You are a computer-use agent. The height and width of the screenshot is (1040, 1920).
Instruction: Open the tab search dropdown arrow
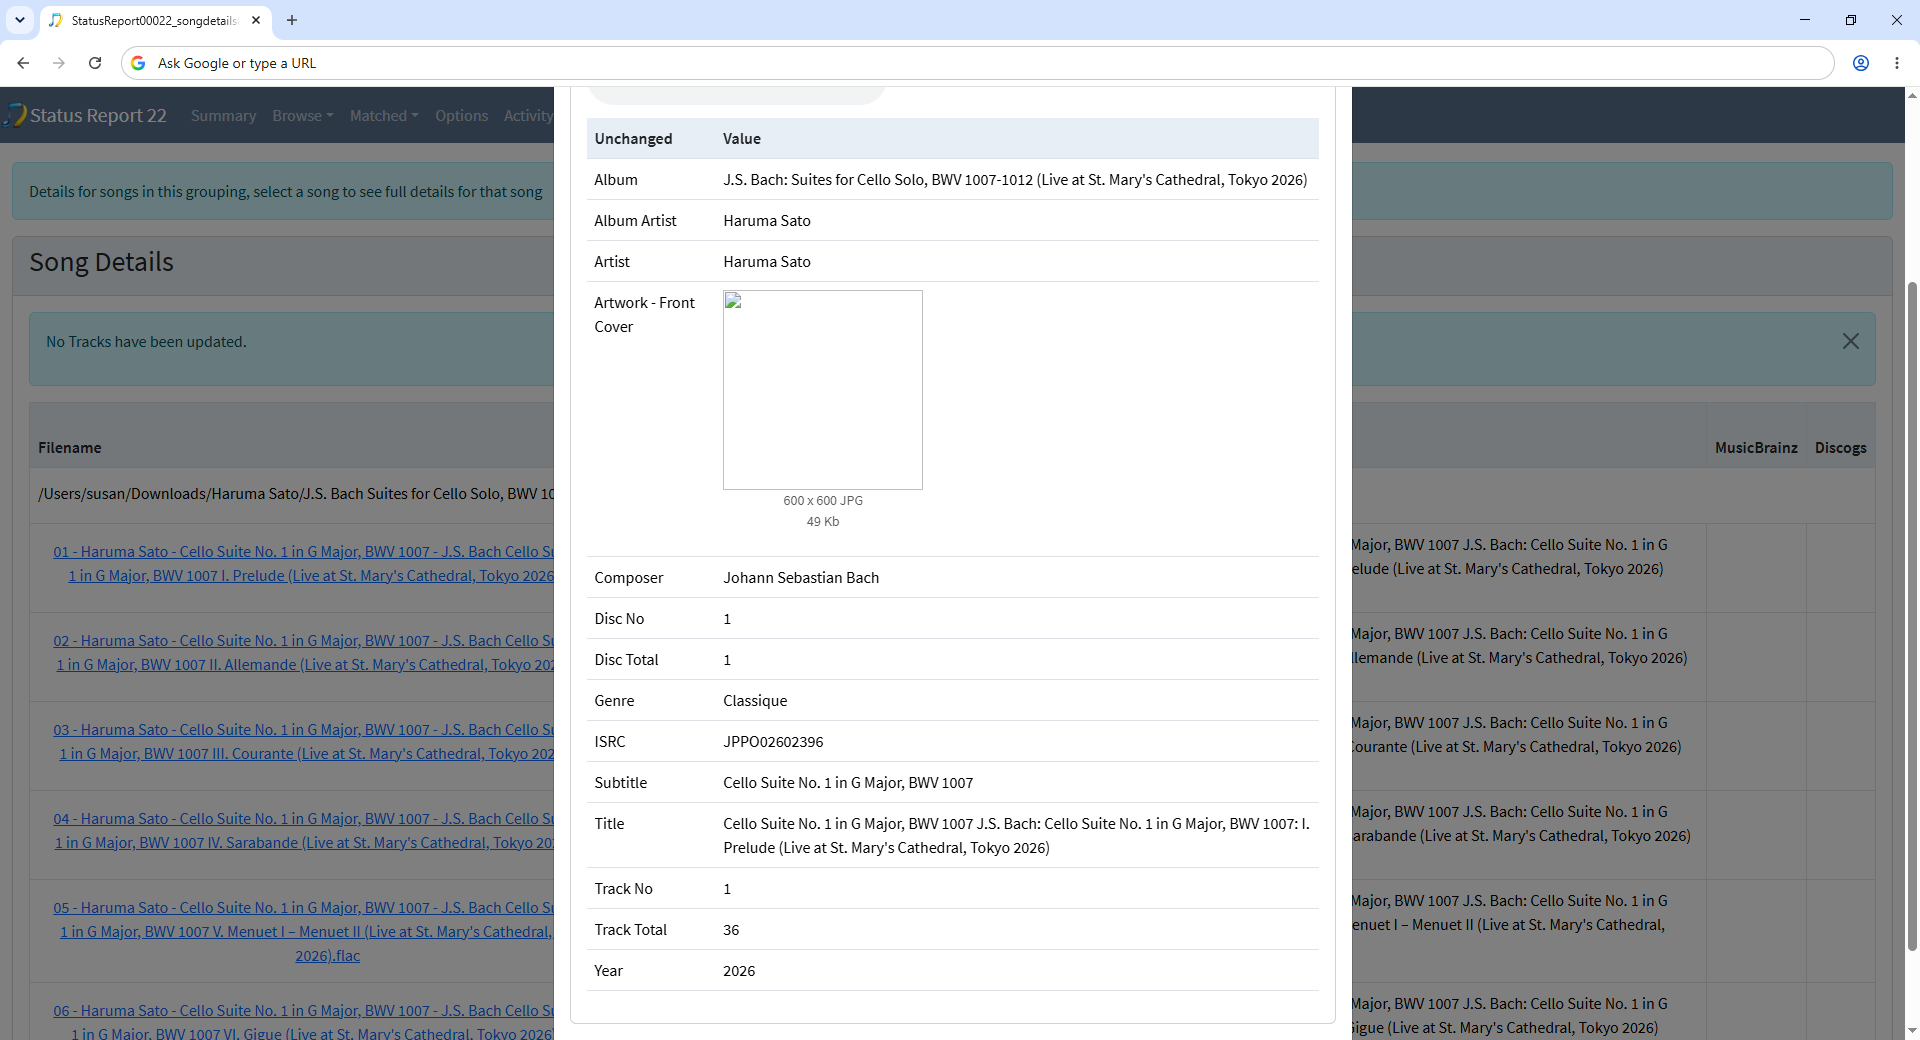click(19, 20)
